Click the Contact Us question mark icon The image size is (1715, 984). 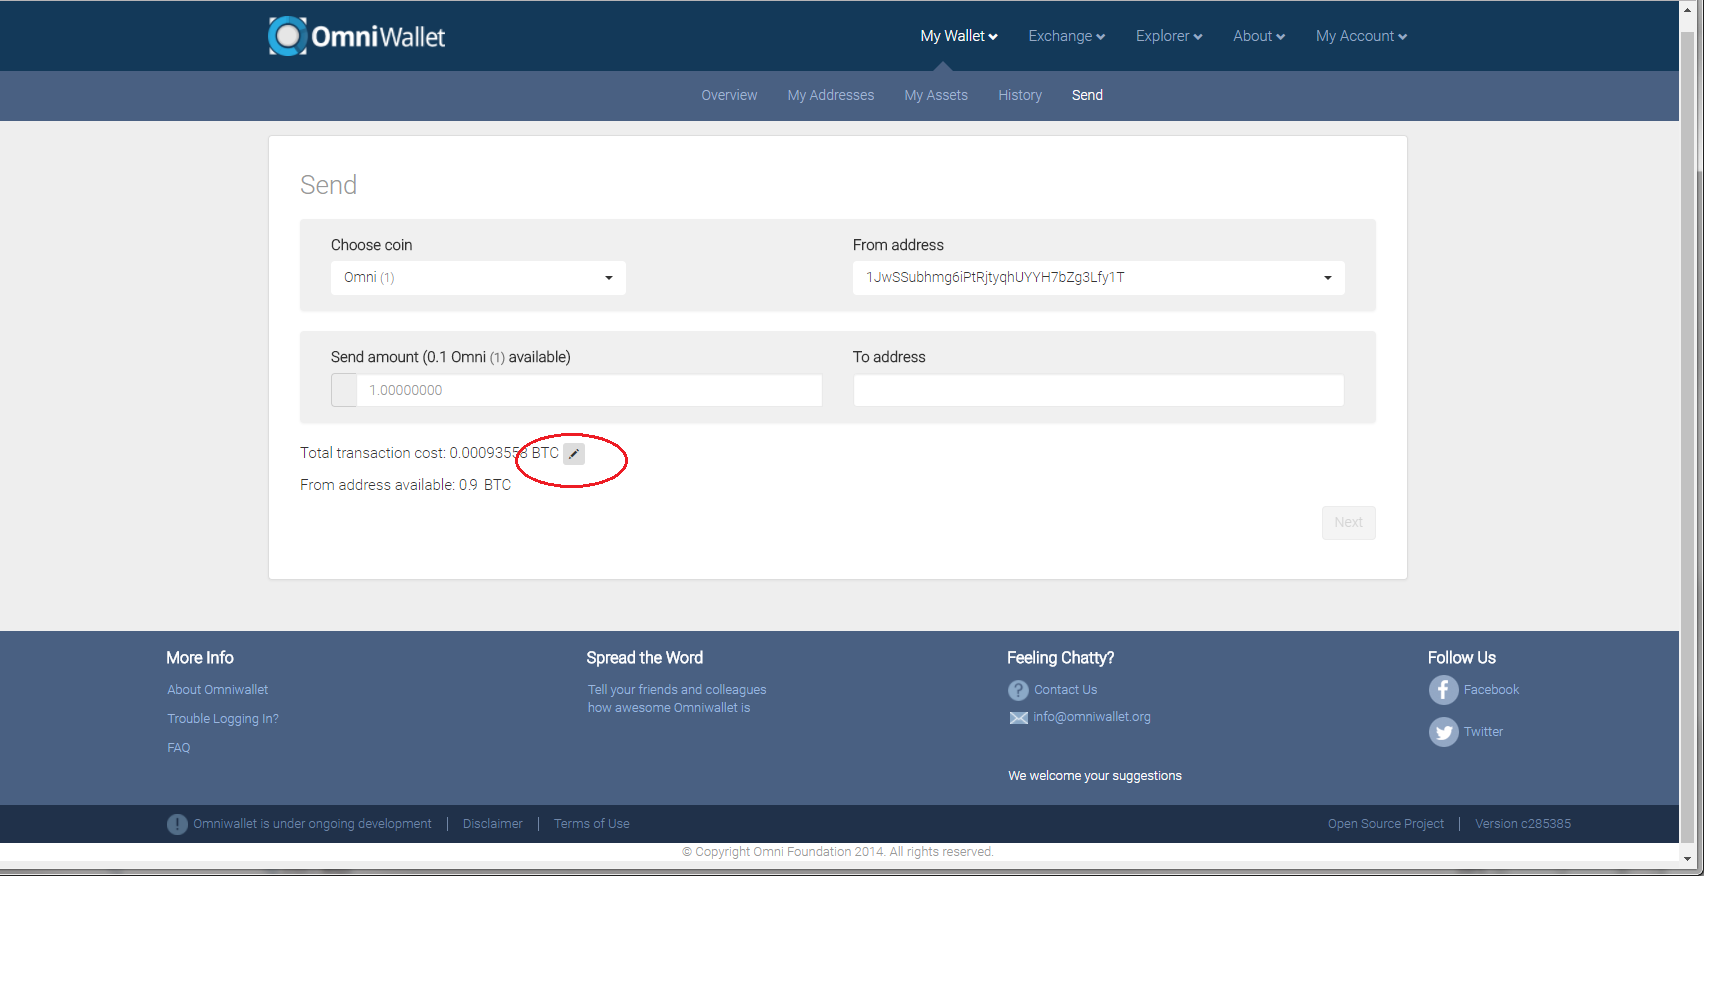click(1018, 690)
